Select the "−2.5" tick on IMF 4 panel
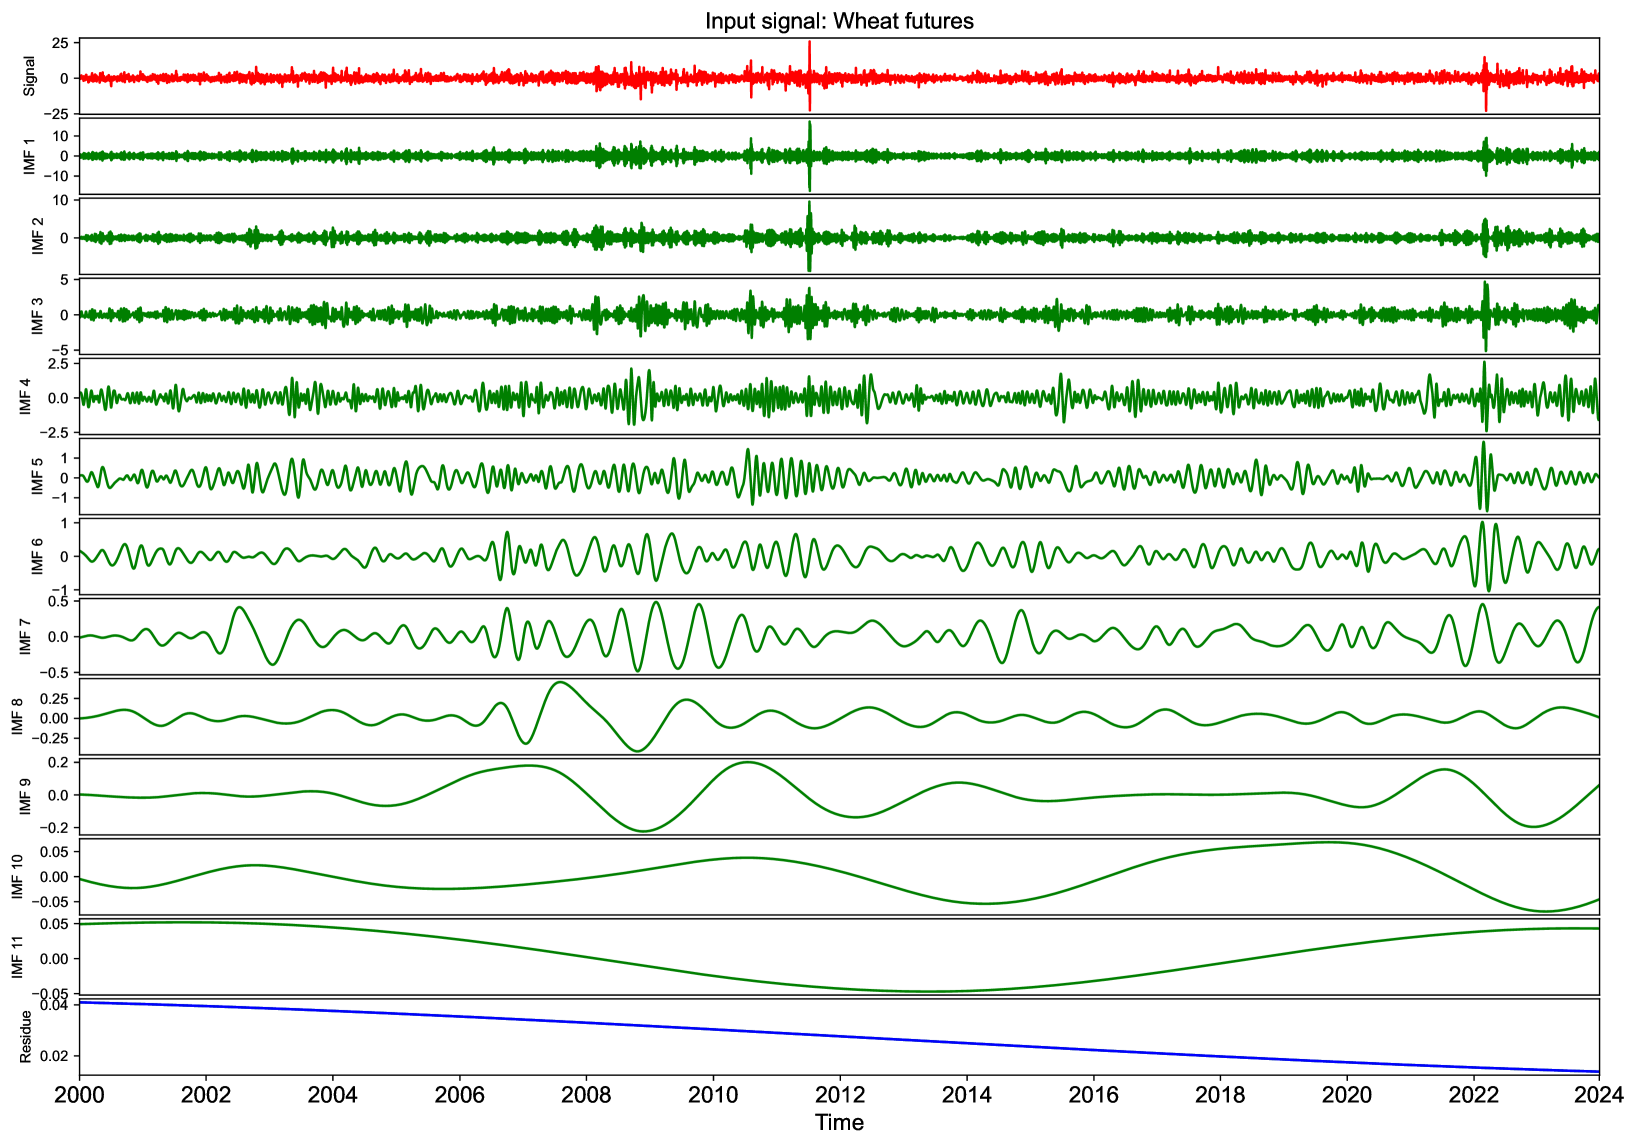This screenshot has width=1636, height=1146. coord(53,431)
